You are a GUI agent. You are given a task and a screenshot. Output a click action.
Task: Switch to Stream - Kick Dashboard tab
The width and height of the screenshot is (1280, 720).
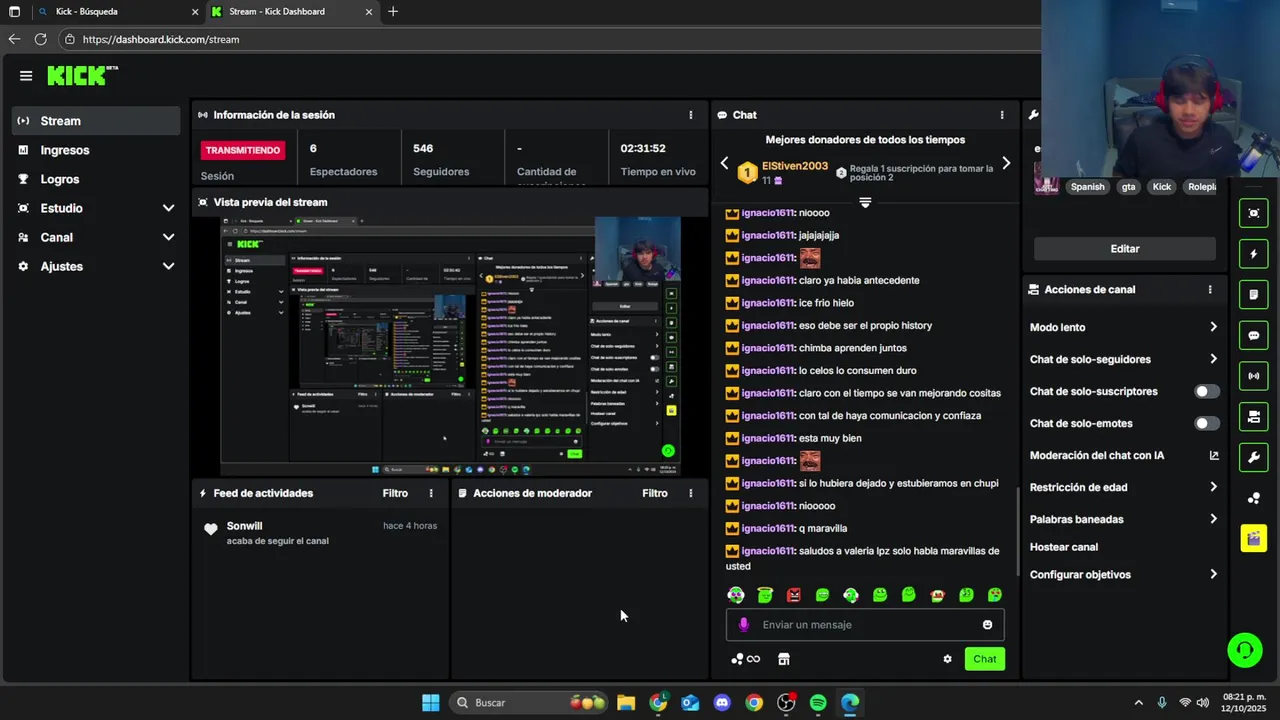(293, 12)
